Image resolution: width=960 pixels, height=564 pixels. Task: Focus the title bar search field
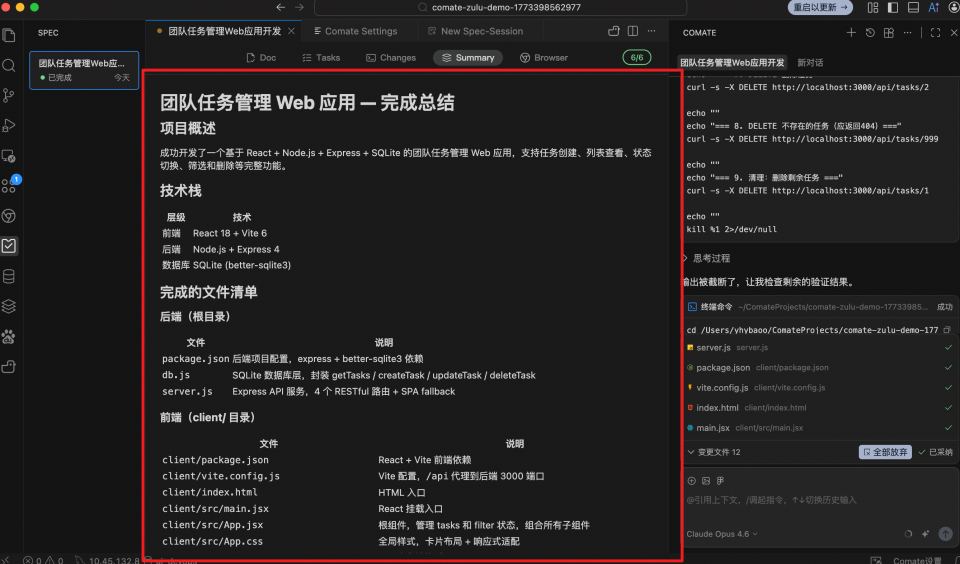(500, 7)
